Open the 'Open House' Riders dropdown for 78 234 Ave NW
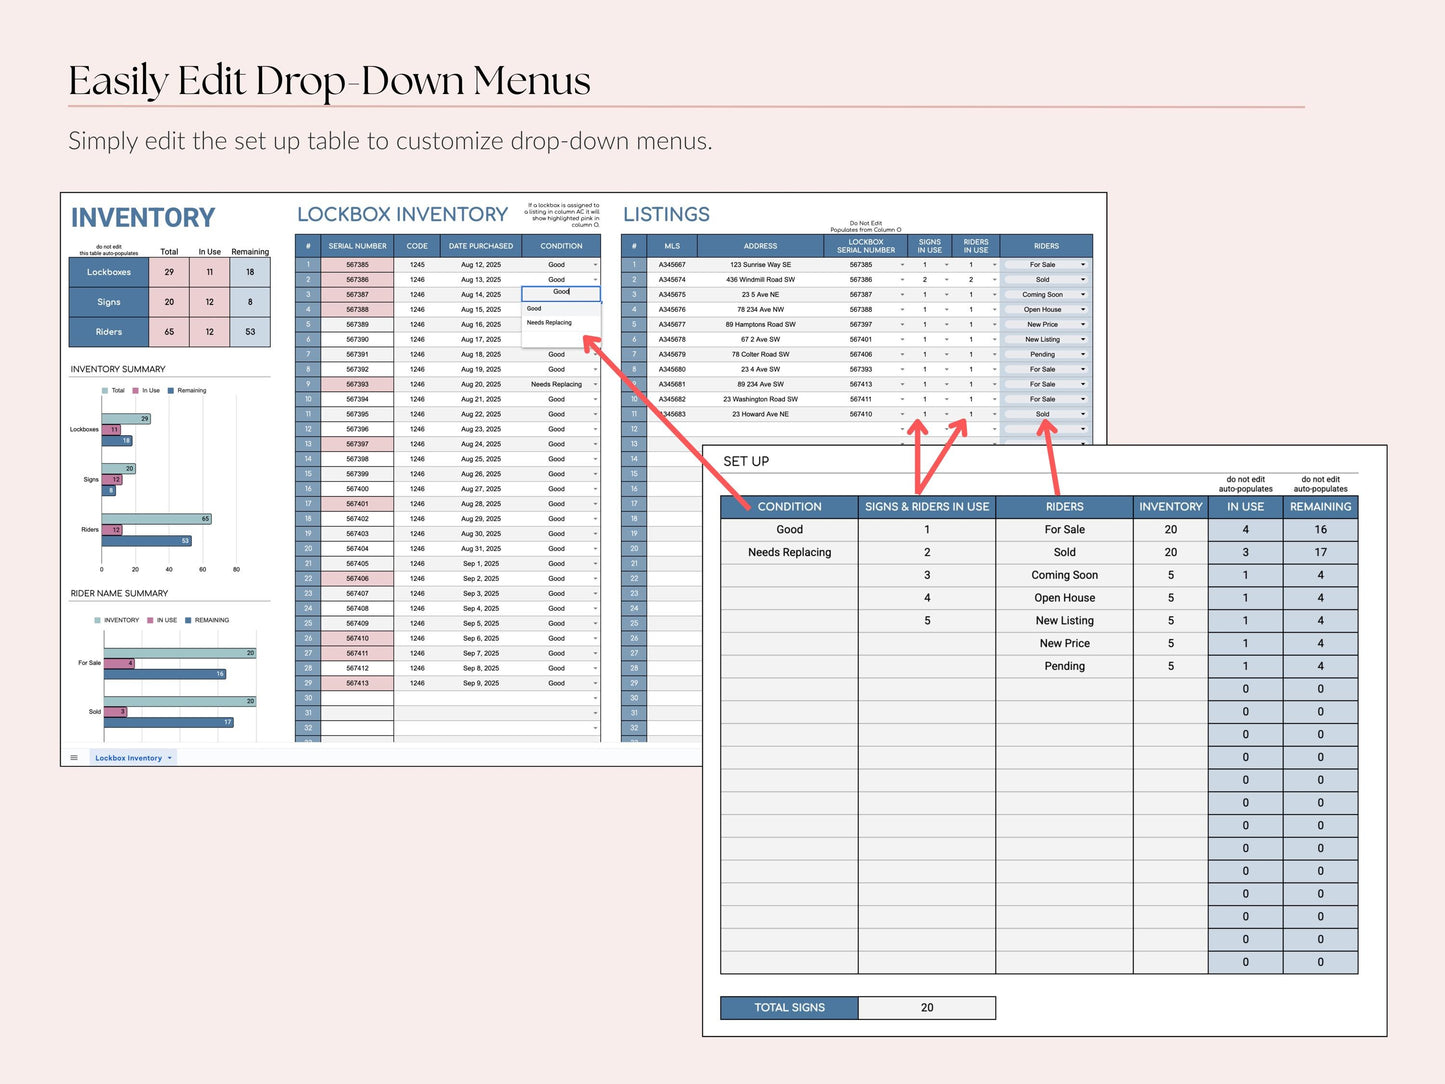This screenshot has height=1084, width=1445. click(x=1083, y=310)
